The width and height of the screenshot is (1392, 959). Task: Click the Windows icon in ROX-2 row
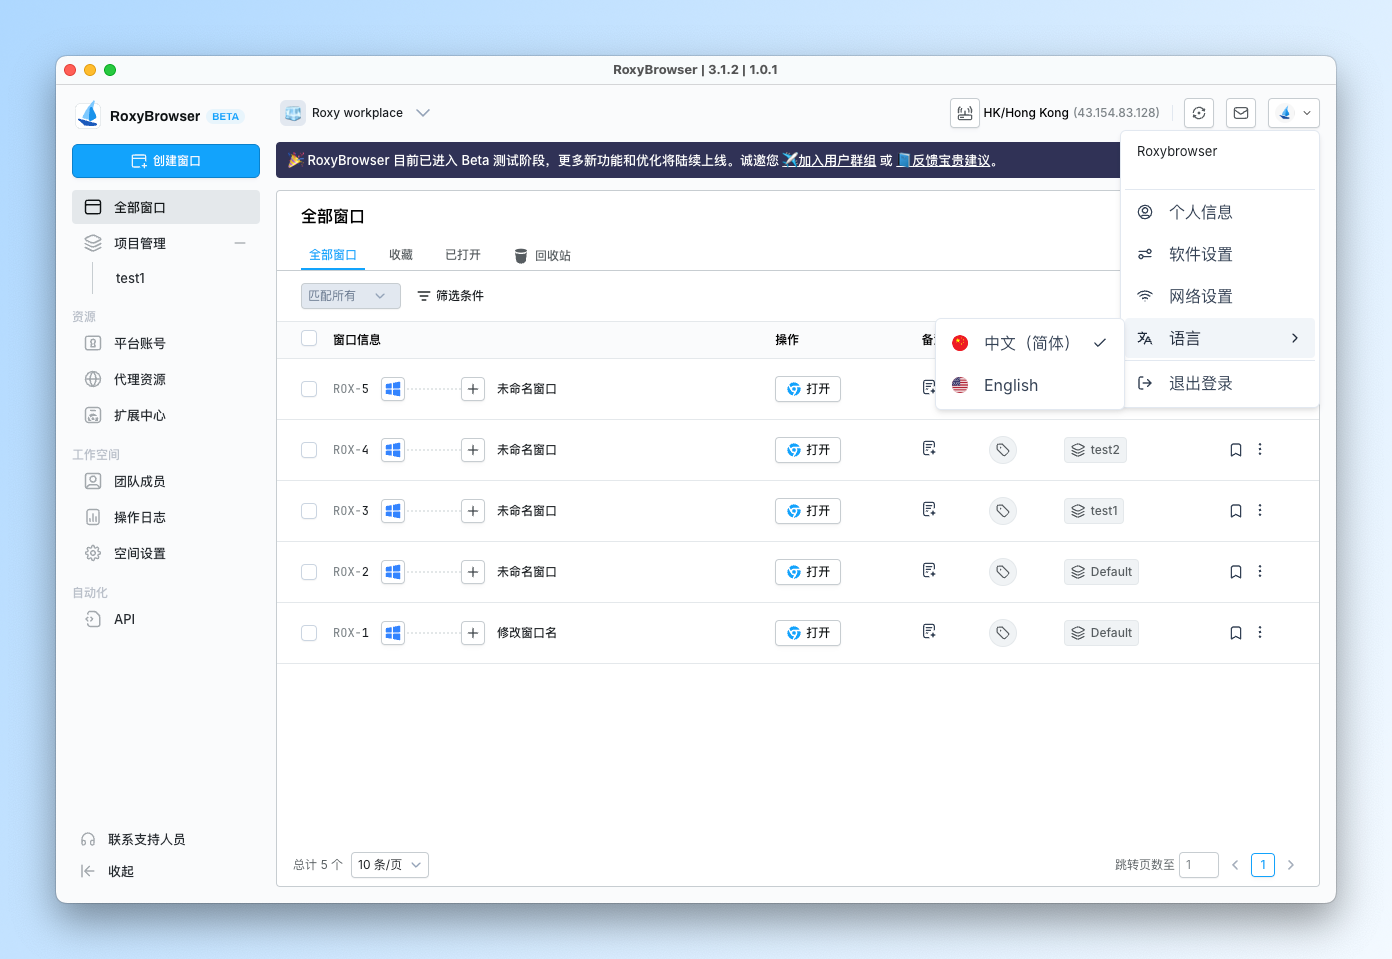point(393,572)
